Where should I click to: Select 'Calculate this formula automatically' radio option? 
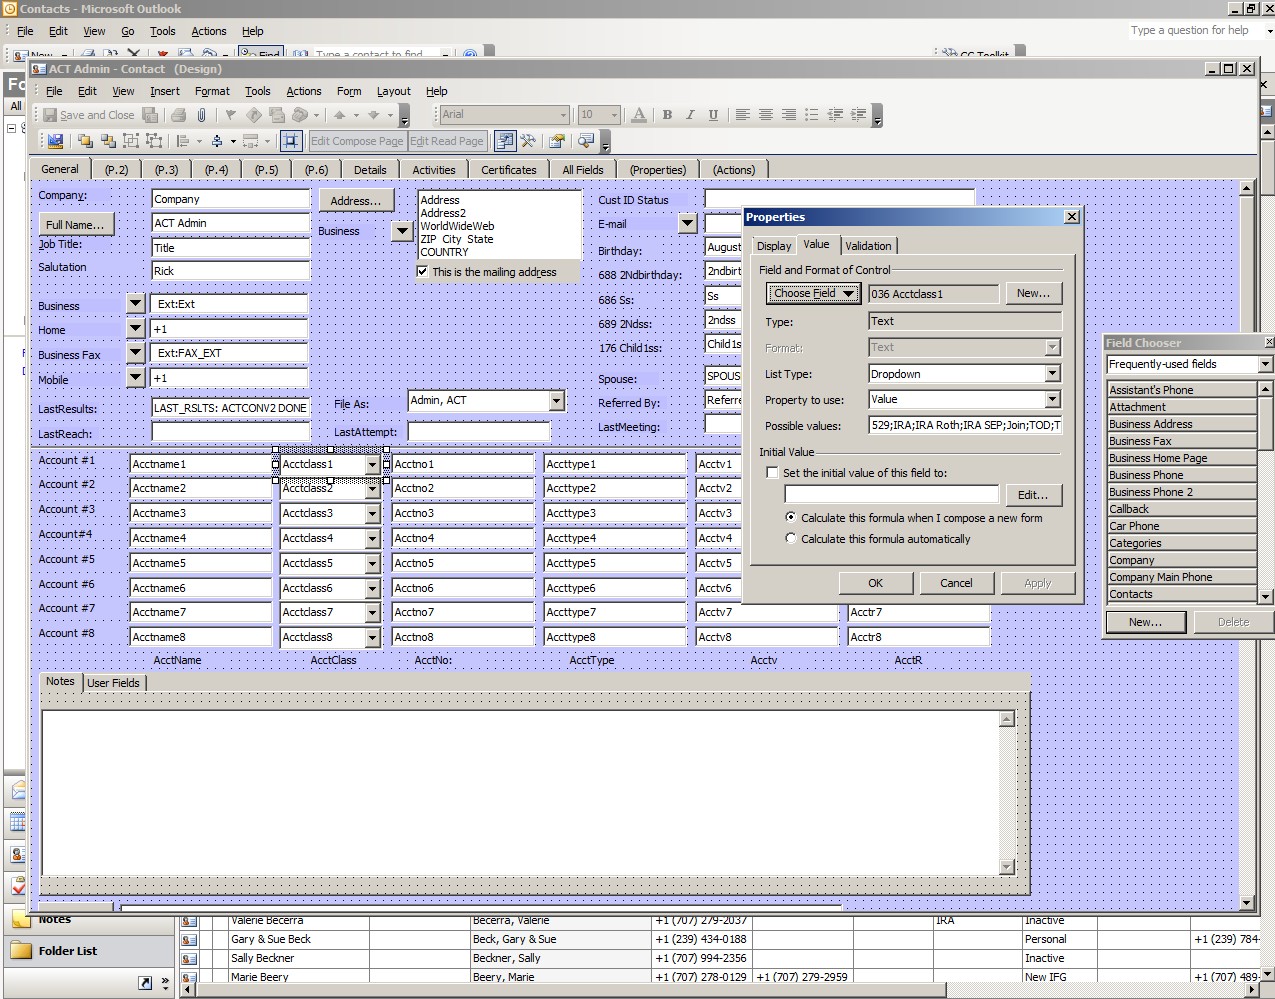click(x=791, y=539)
